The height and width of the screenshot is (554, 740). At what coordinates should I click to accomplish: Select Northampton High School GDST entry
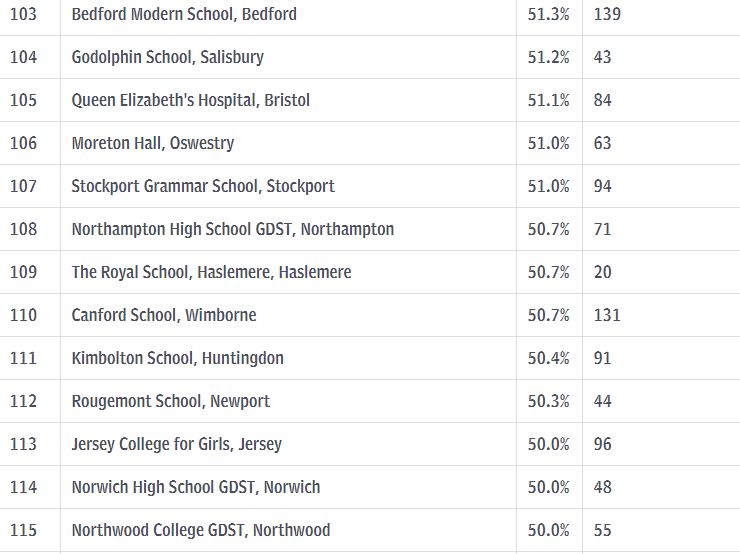[233, 229]
